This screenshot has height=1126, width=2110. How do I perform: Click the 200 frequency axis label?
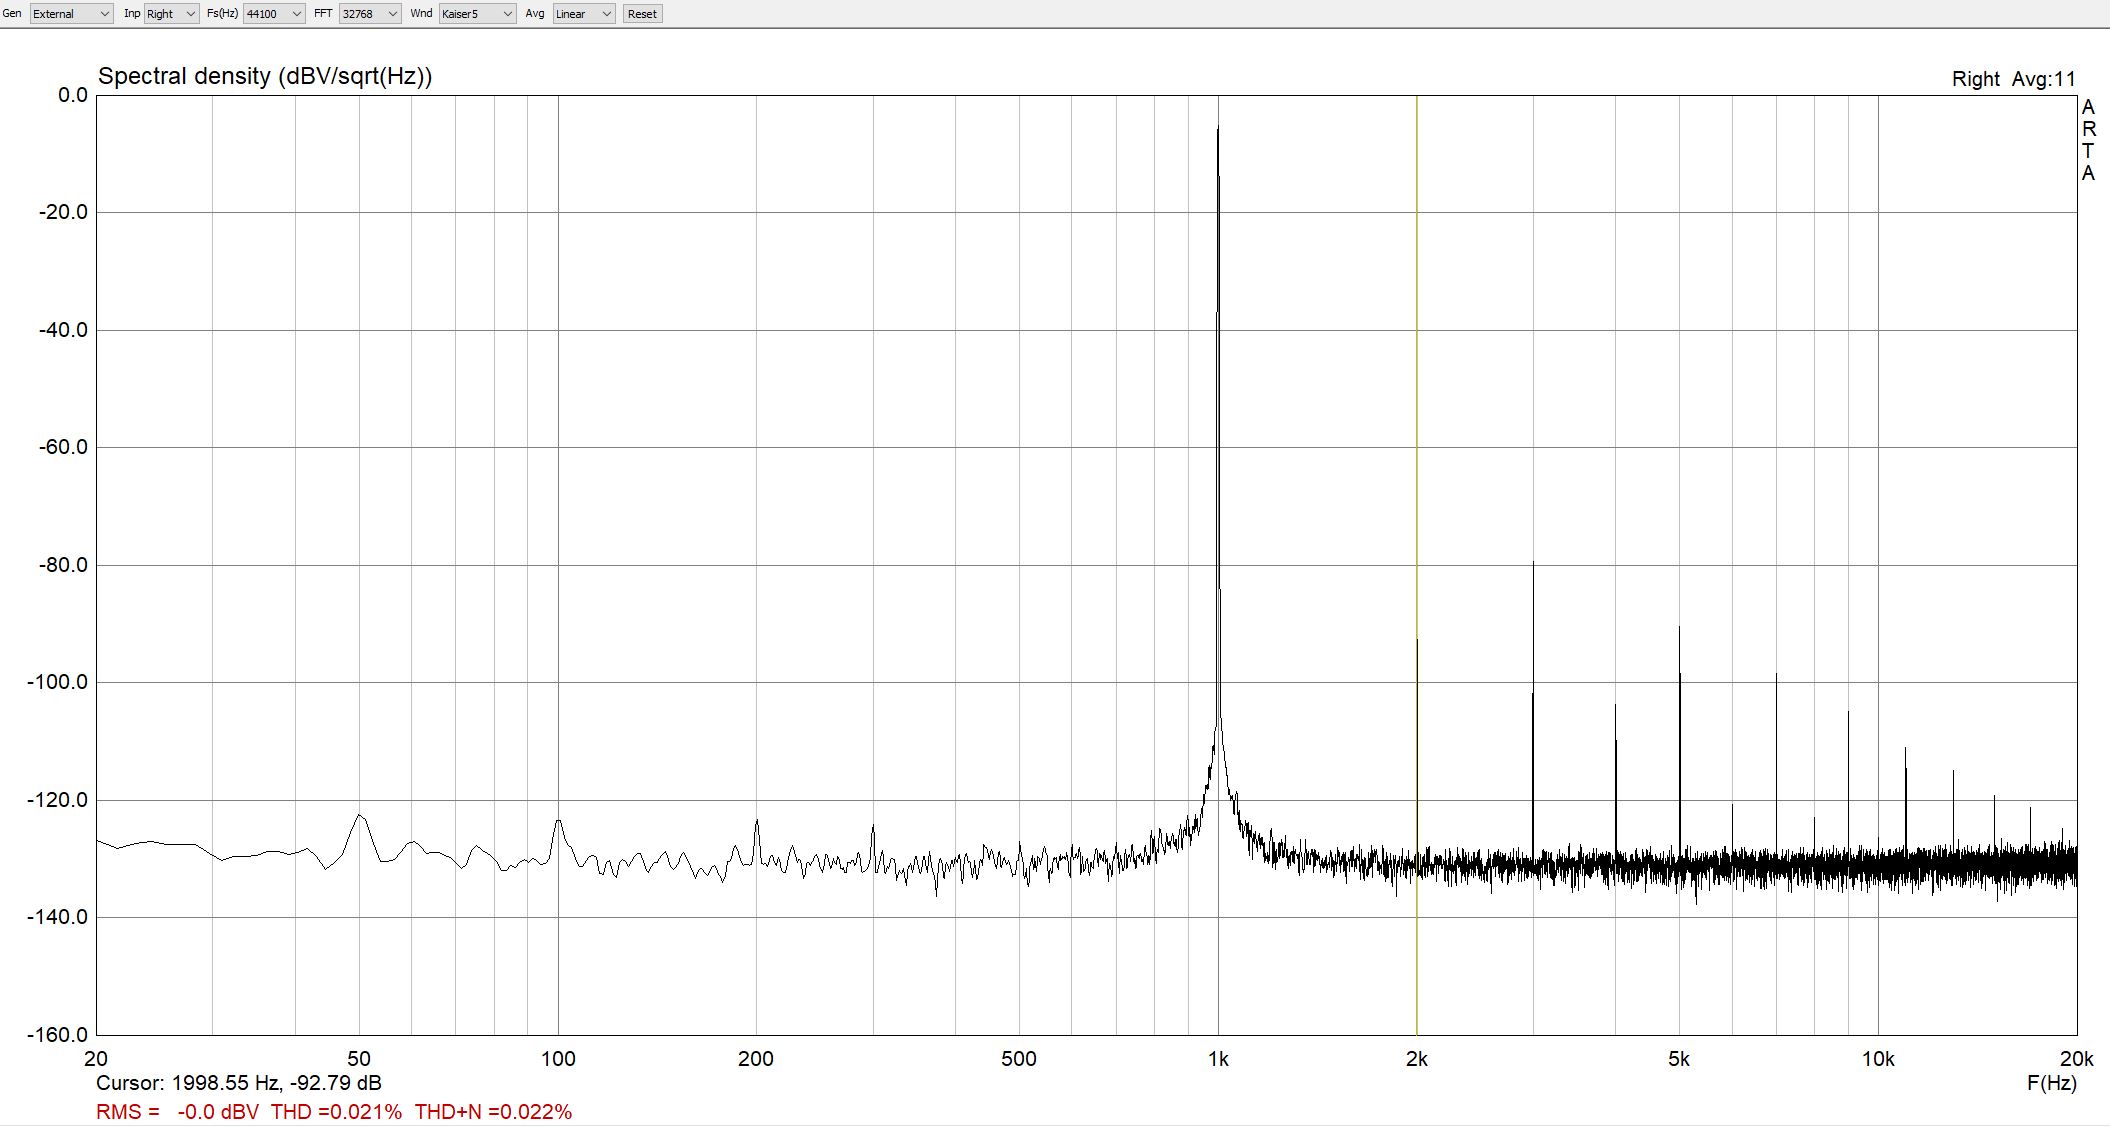(x=756, y=1059)
